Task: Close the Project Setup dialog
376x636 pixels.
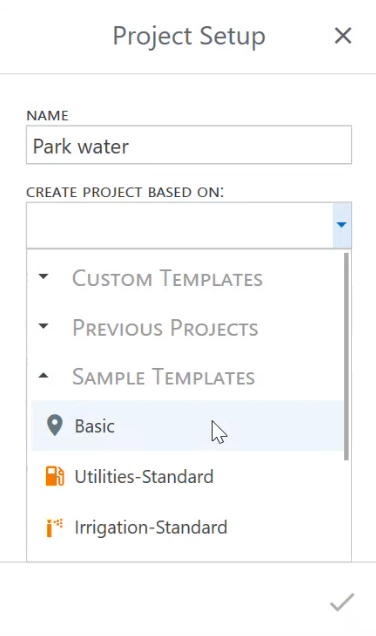Action: click(343, 36)
